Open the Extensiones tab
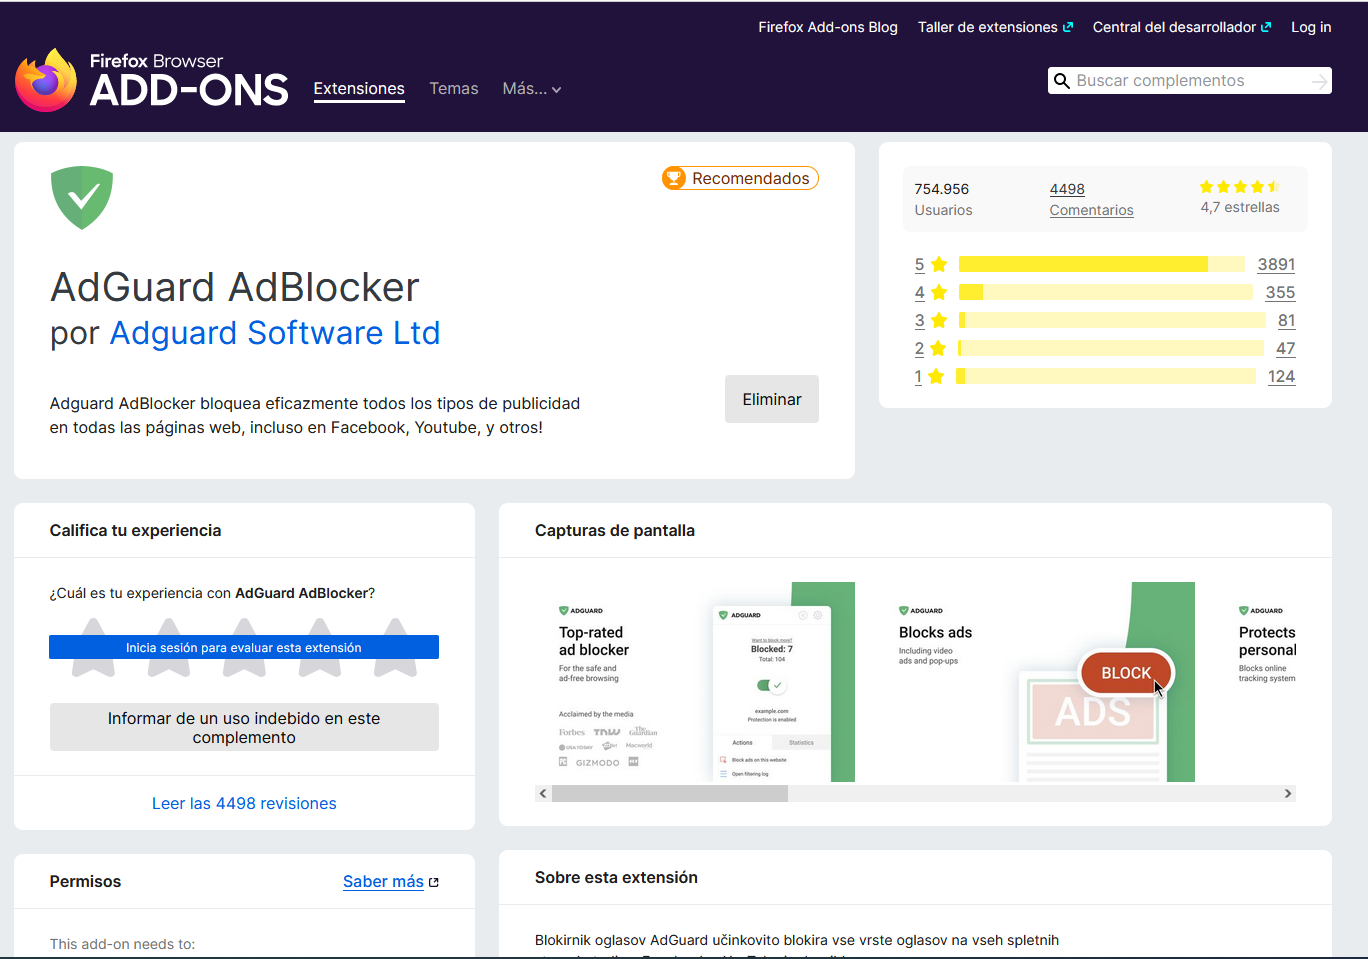Screen dimensions: 1368x959 359,89
